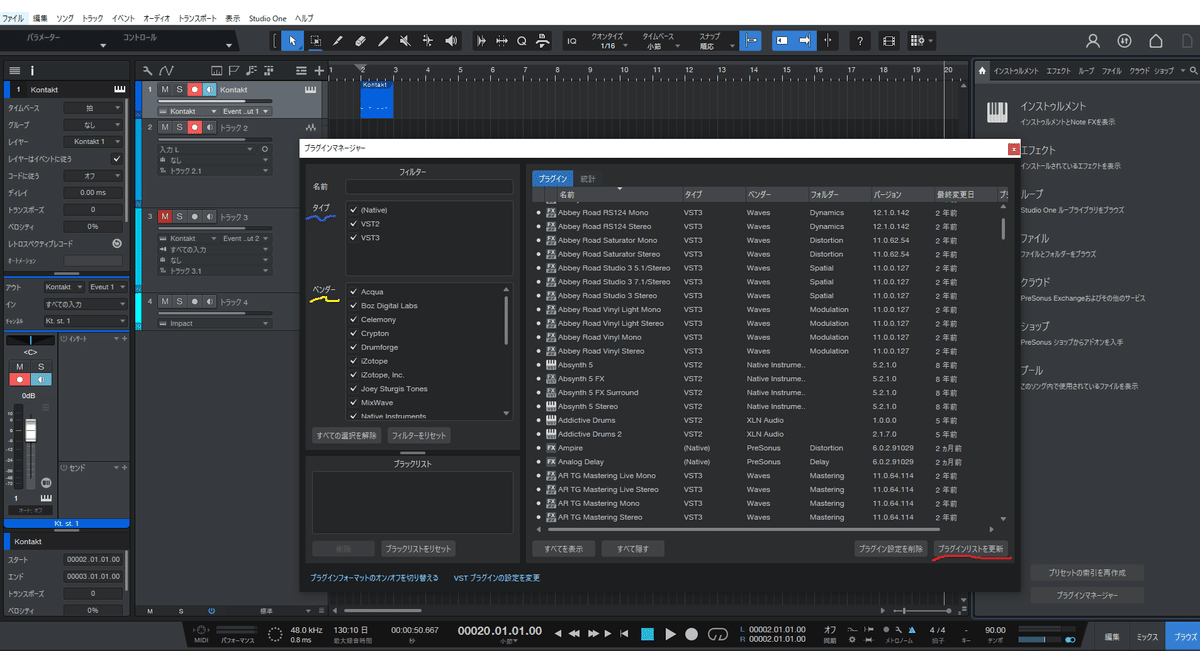Select the Listen tool speaker icon
1200x651 pixels.
coord(450,41)
